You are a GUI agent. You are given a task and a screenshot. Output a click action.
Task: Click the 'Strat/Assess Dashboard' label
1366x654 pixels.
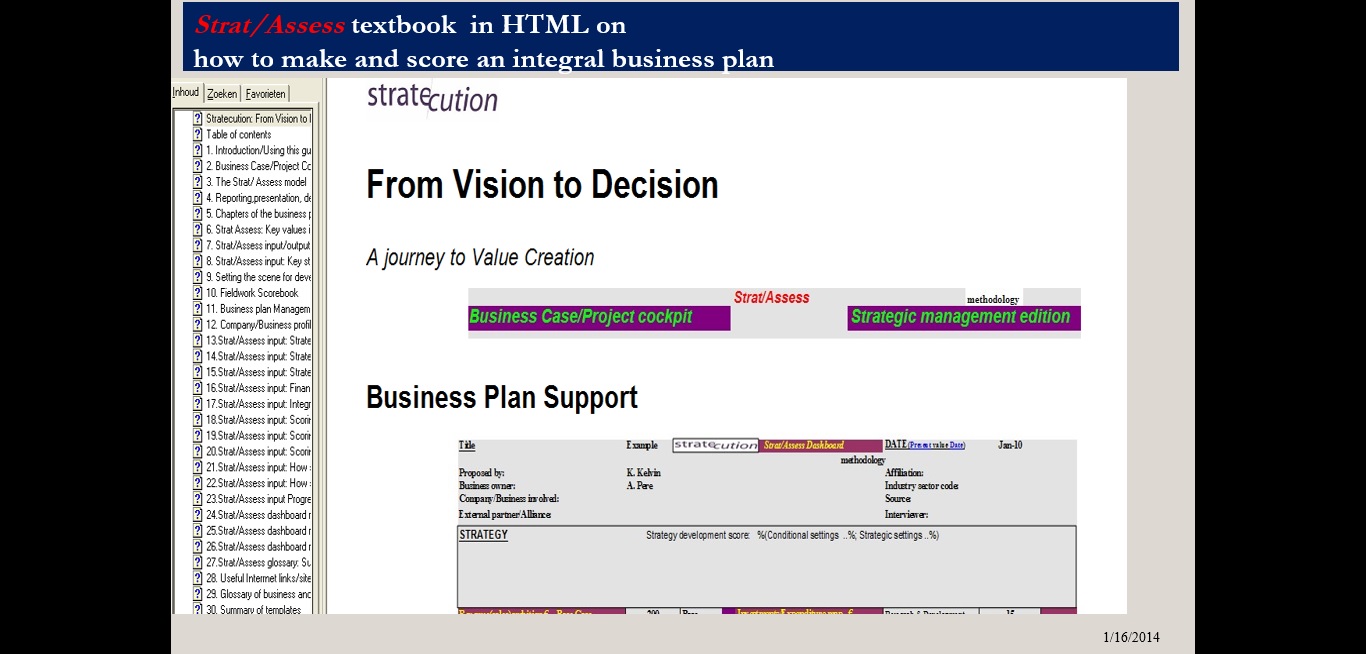[x=804, y=445]
